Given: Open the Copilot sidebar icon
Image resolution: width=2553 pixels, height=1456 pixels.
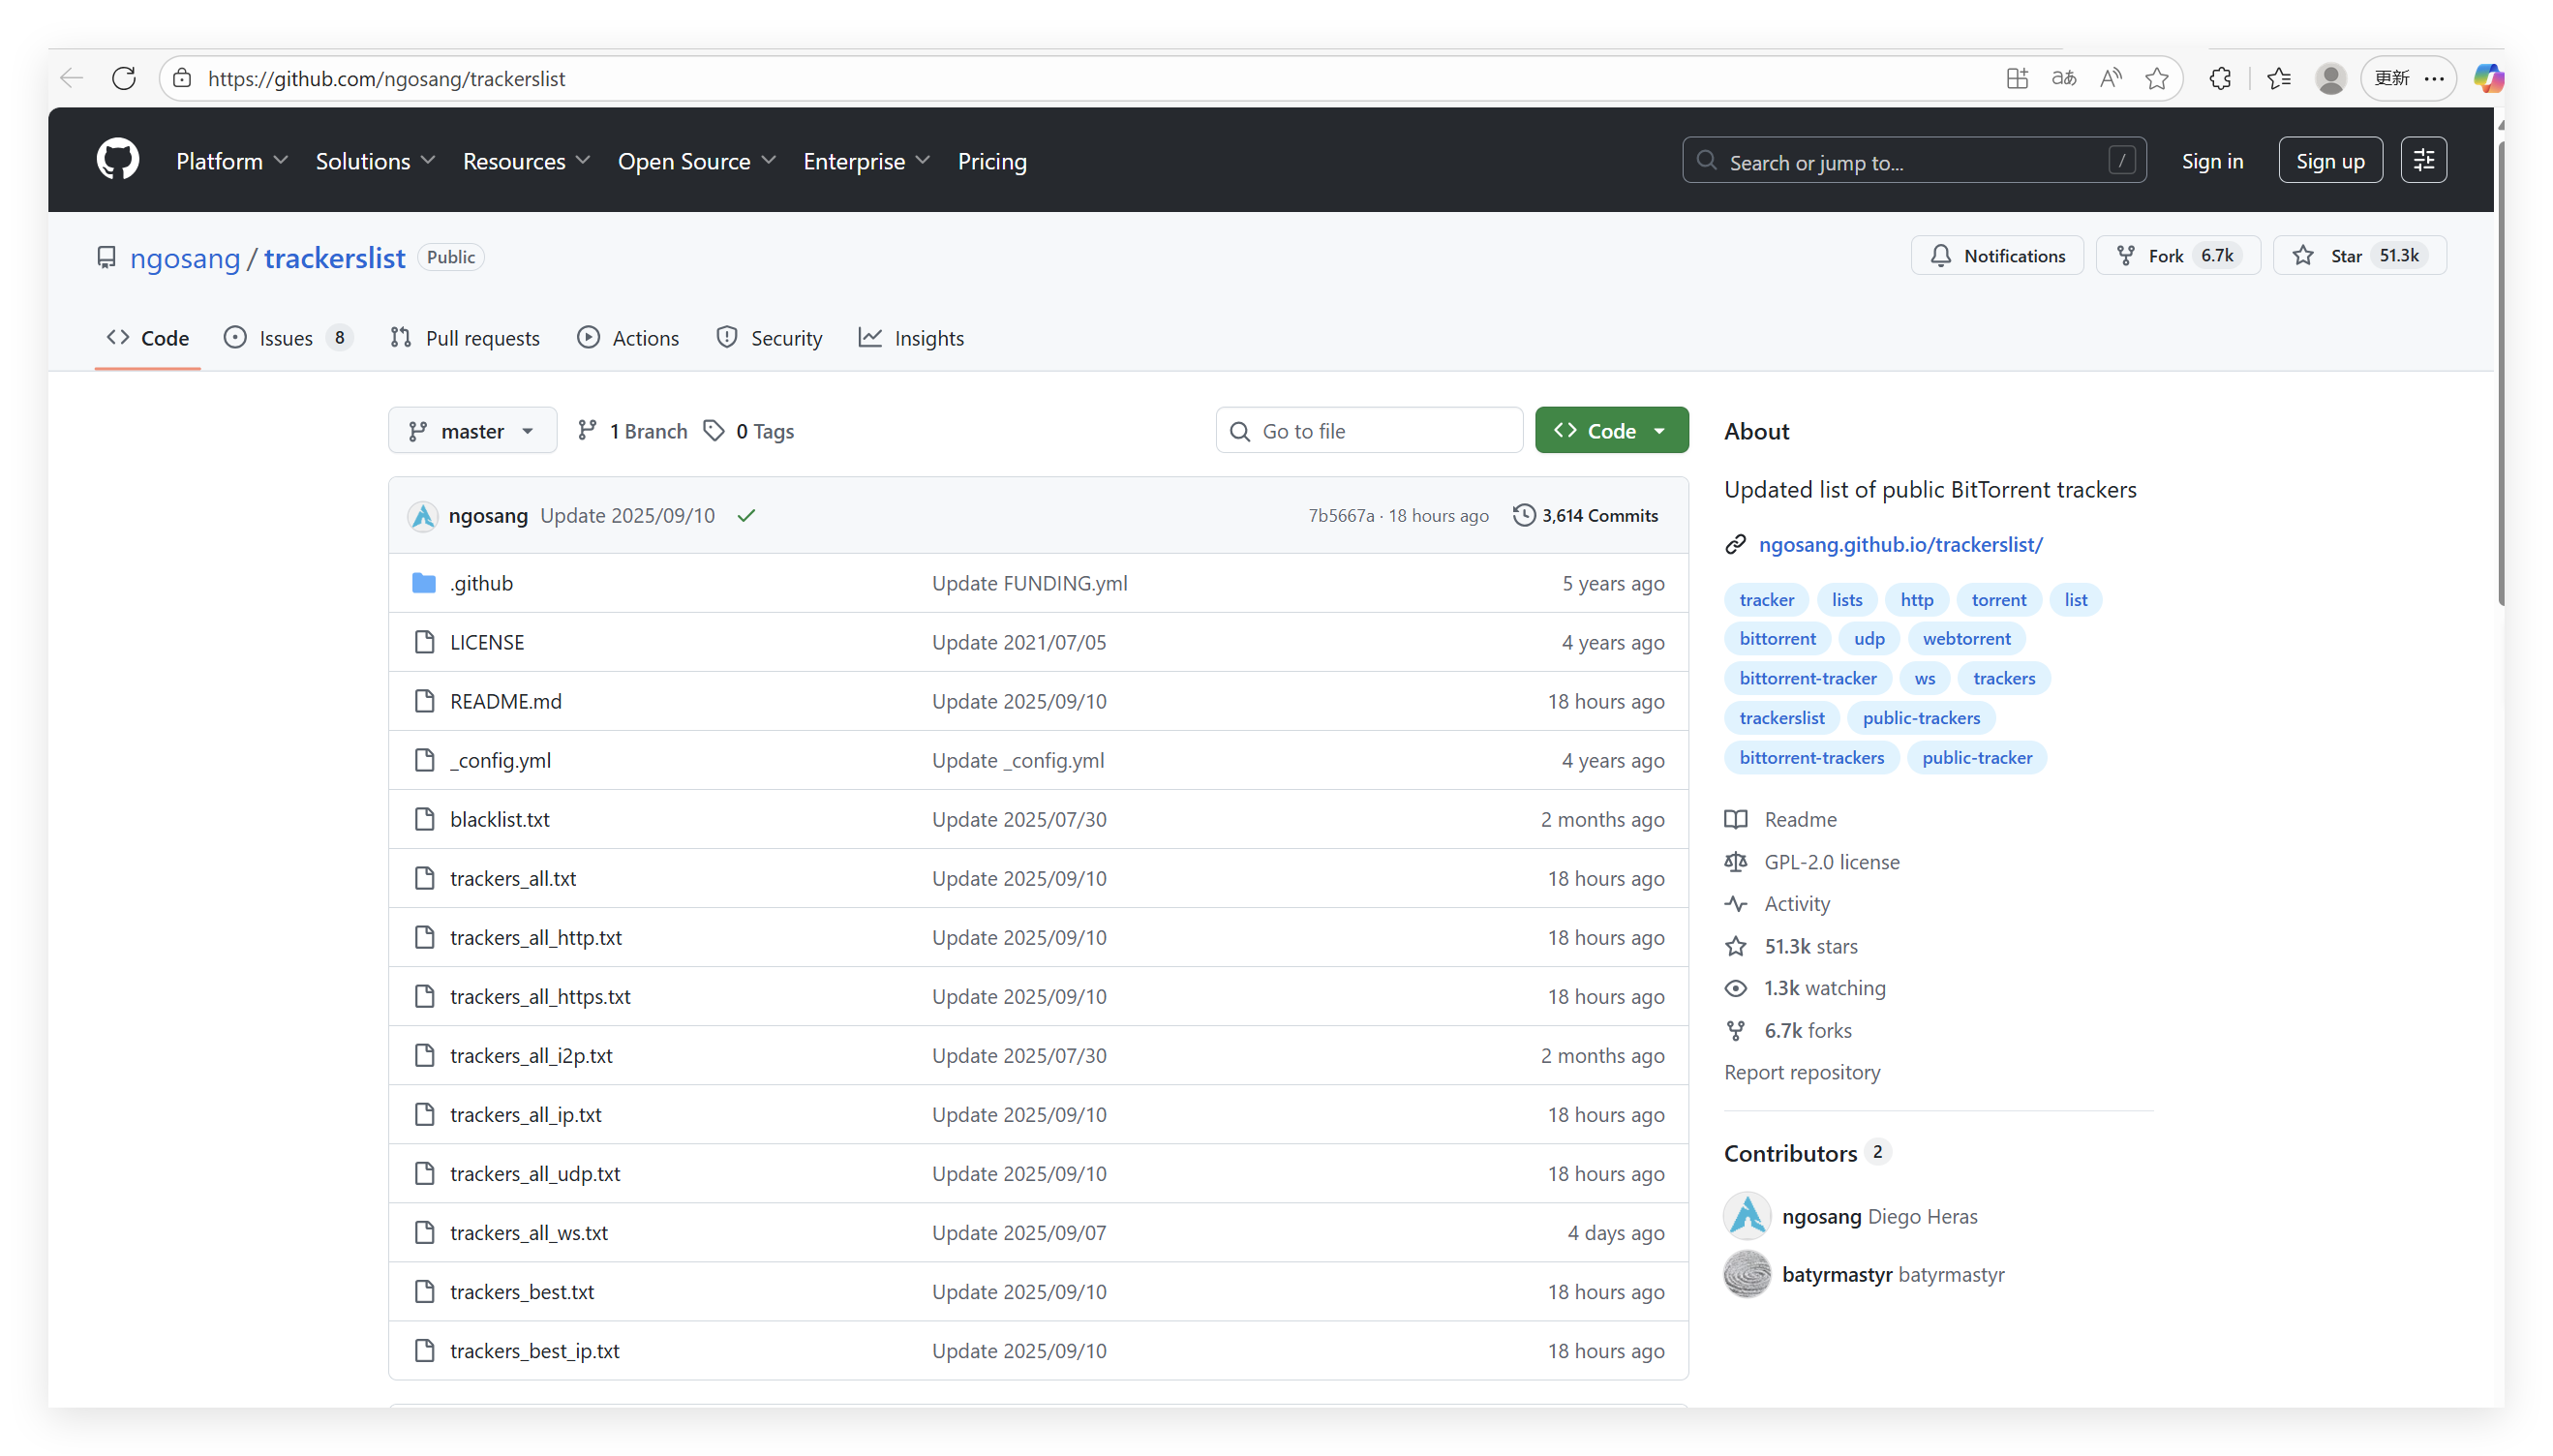Looking at the screenshot, I should (2487, 78).
